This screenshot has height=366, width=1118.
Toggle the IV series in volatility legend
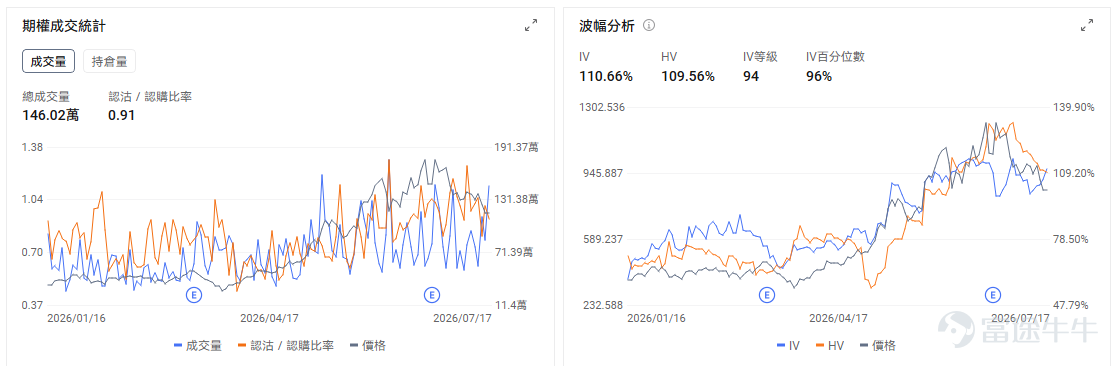pyautogui.click(x=788, y=346)
